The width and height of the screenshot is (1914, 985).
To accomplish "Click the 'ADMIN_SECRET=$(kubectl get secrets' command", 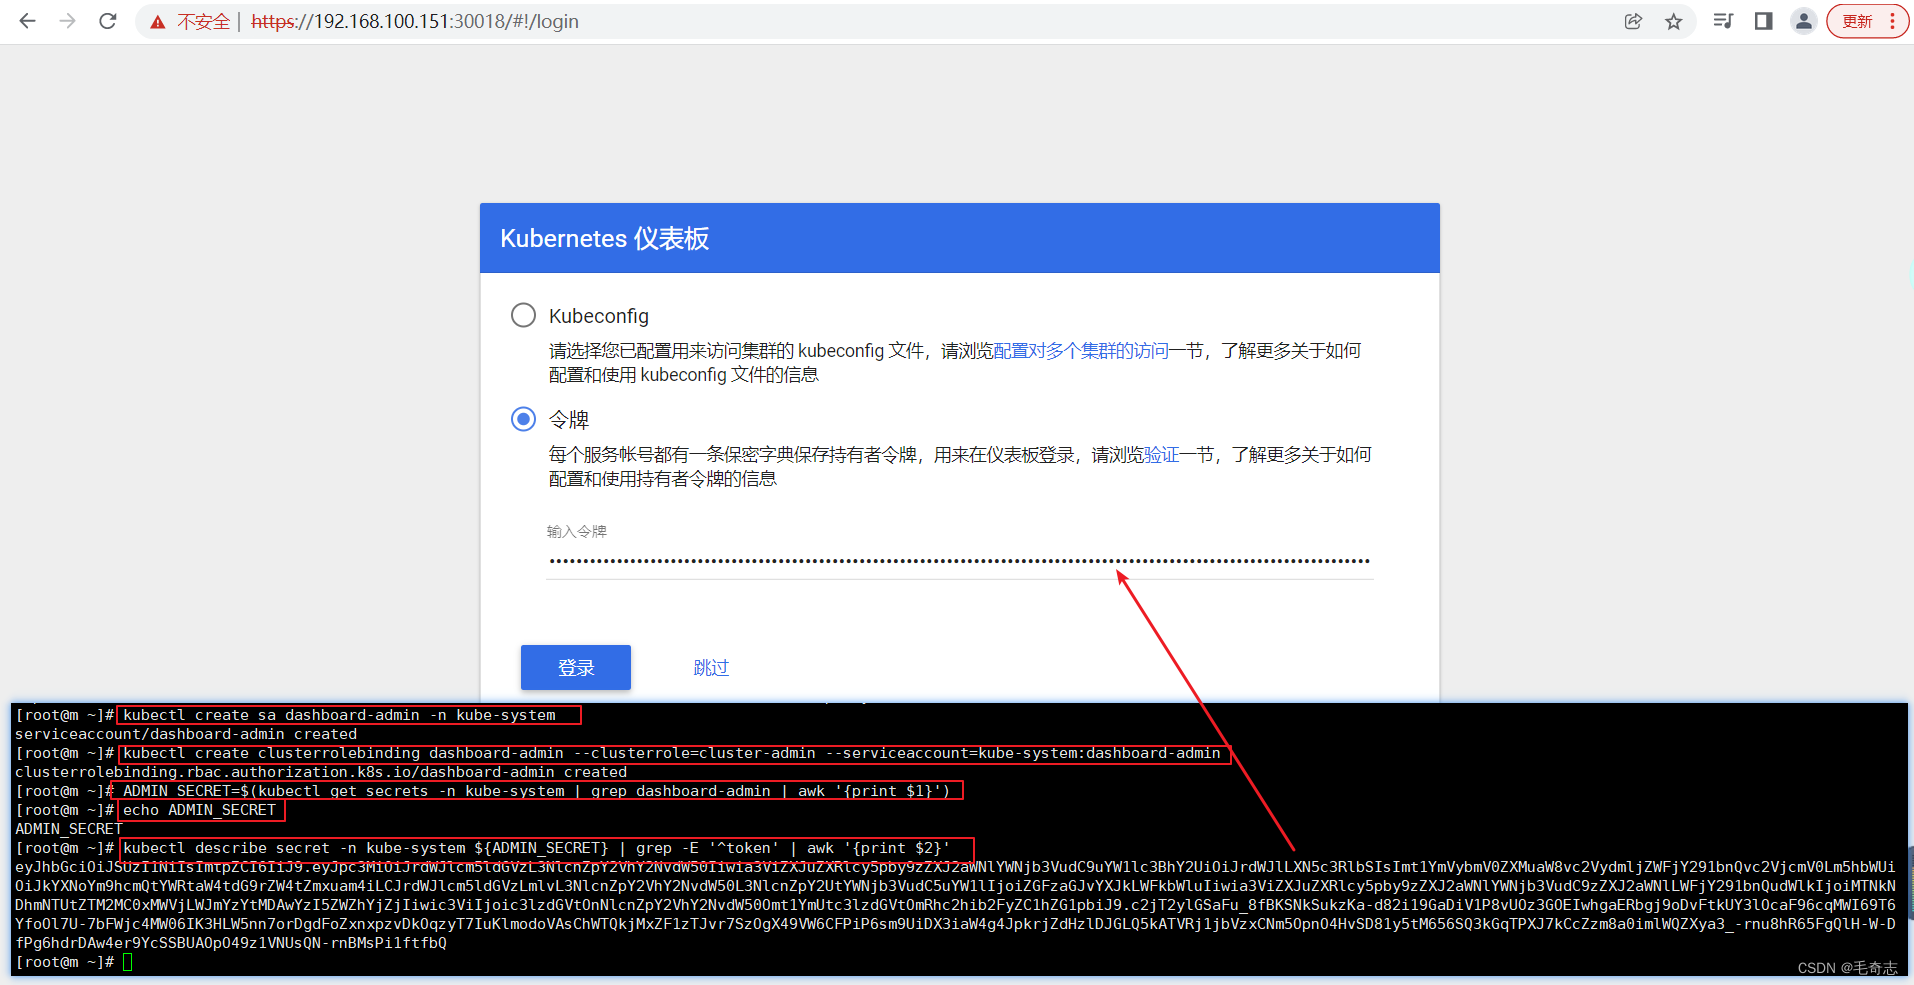I will click(537, 791).
